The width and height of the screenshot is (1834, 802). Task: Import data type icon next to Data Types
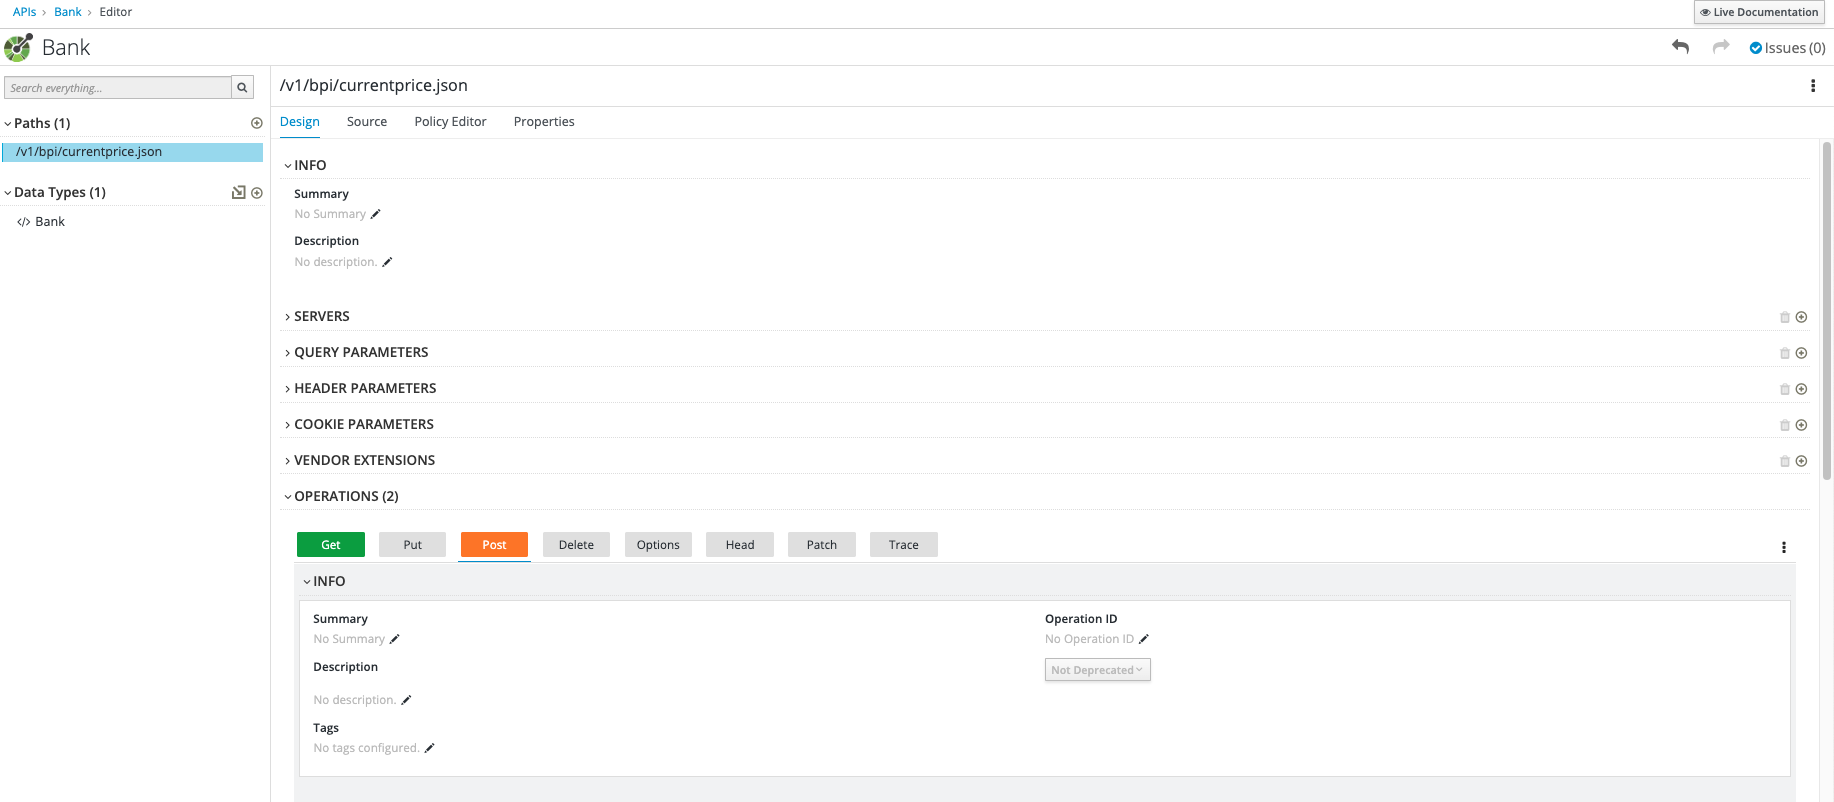[x=238, y=192]
